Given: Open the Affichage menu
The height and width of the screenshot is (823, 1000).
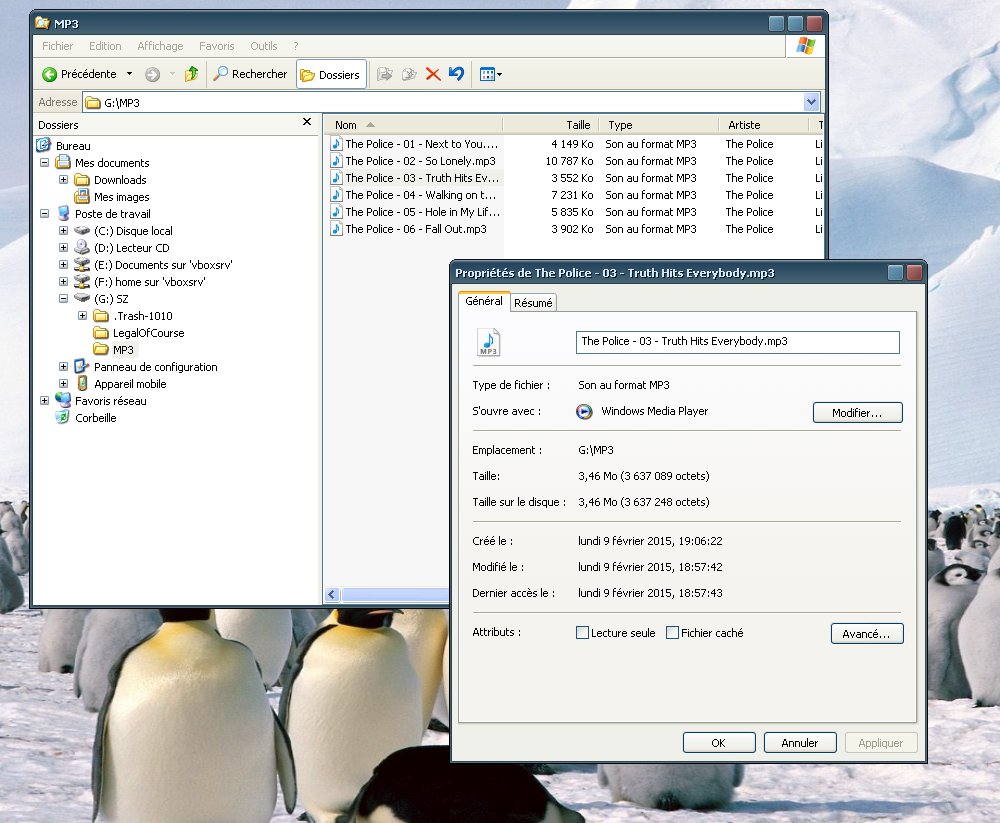Looking at the screenshot, I should (x=160, y=46).
